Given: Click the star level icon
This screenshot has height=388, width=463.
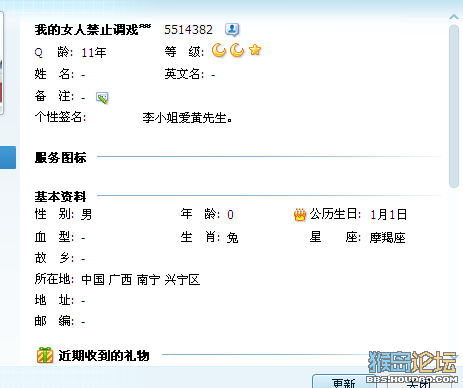Looking at the screenshot, I should point(255,50).
